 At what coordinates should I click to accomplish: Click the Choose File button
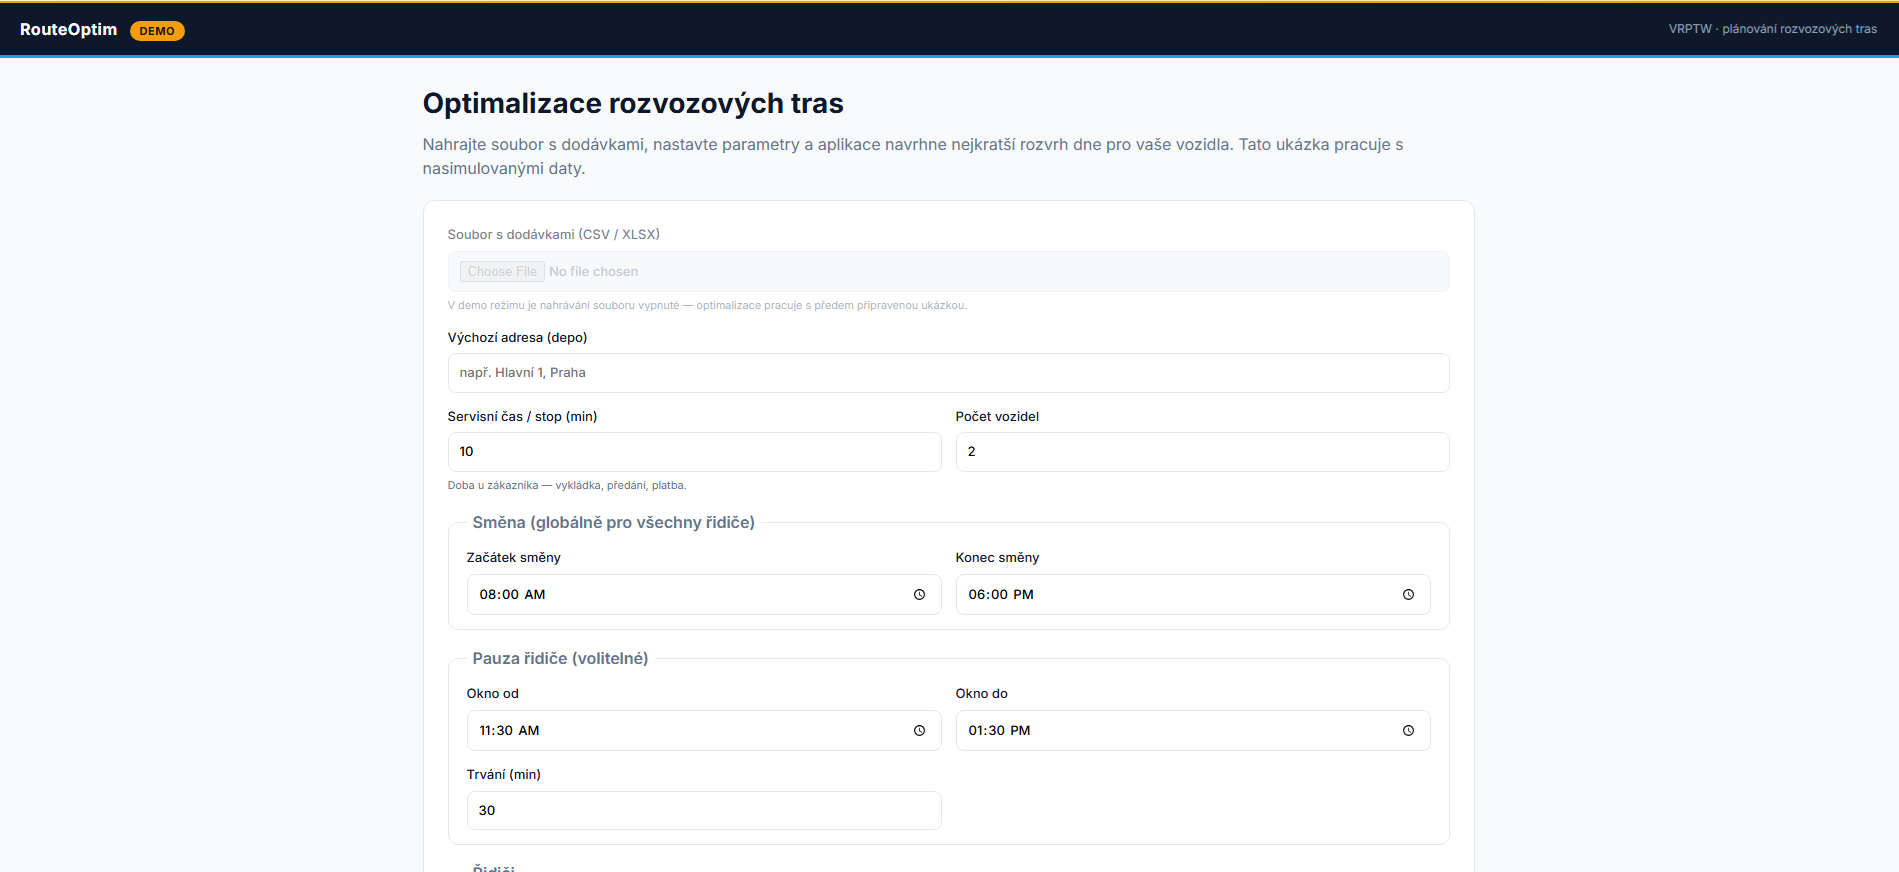(x=502, y=272)
